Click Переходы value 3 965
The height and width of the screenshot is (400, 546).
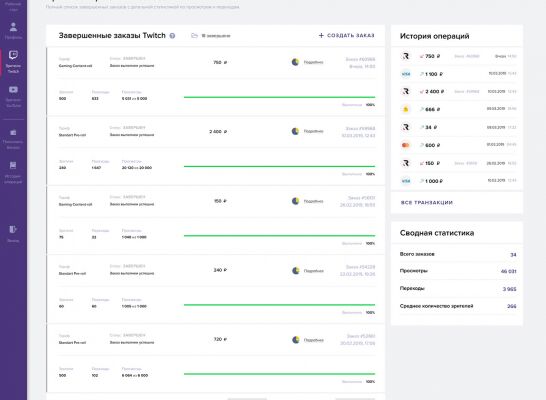(509, 289)
